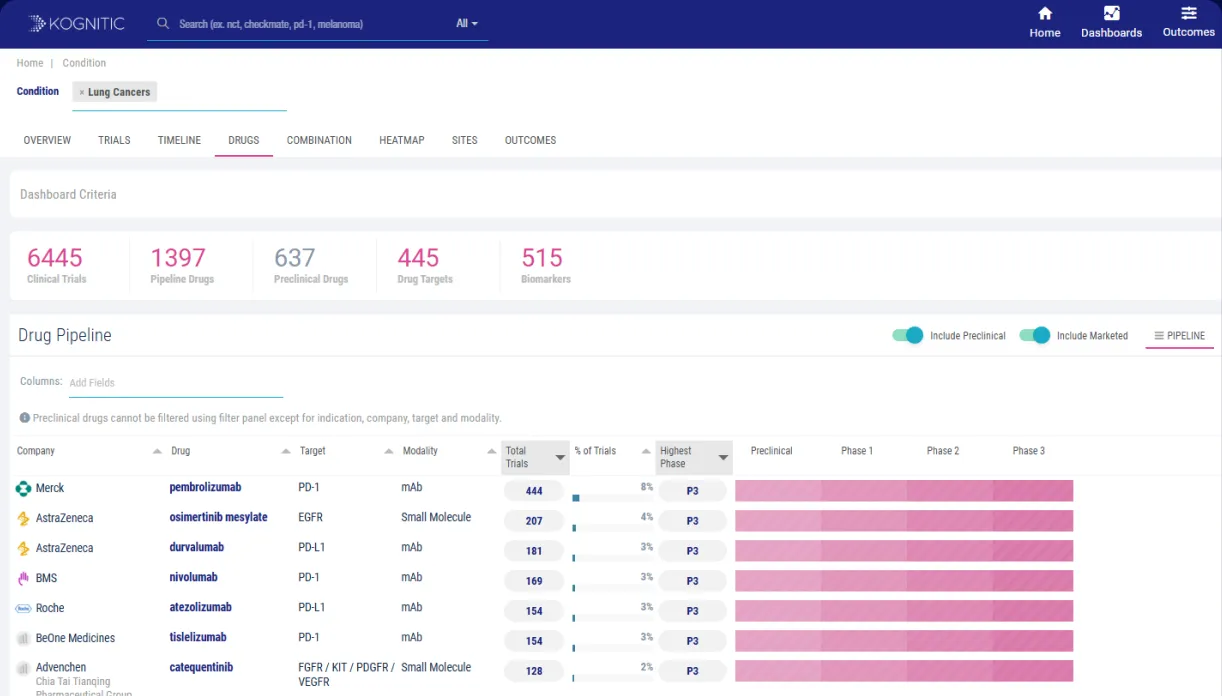Viewport: 1222px width, 696px height.
Task: Sort Total Trials column descending arrow
Action: coord(560,458)
